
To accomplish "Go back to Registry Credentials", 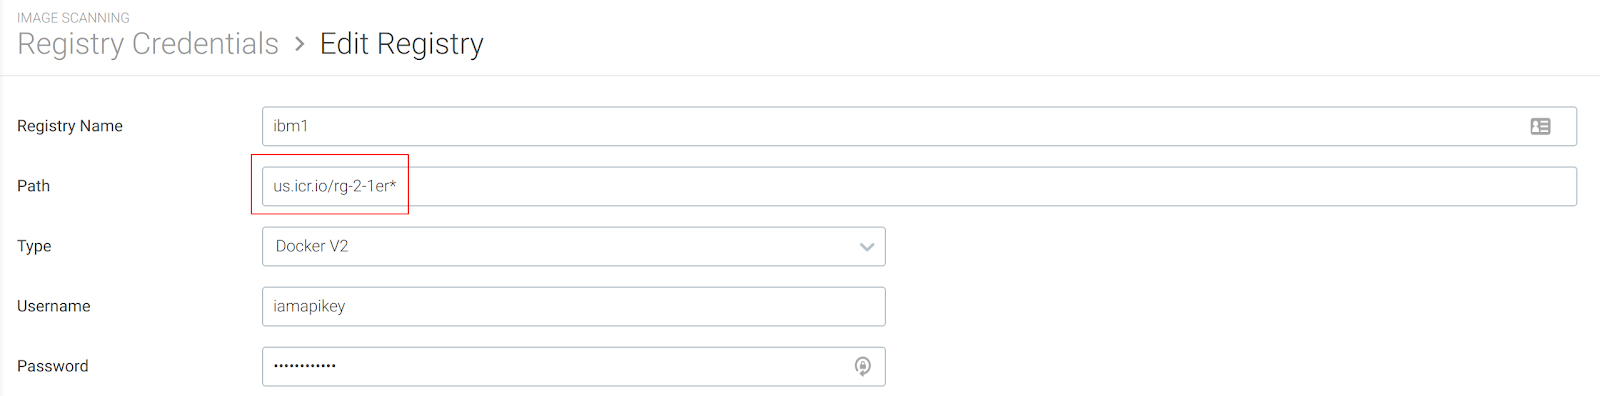I will coord(148,44).
